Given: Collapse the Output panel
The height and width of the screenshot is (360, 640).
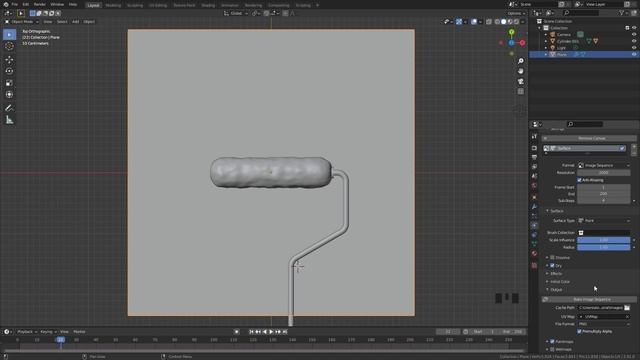Looking at the screenshot, I should tap(555, 290).
